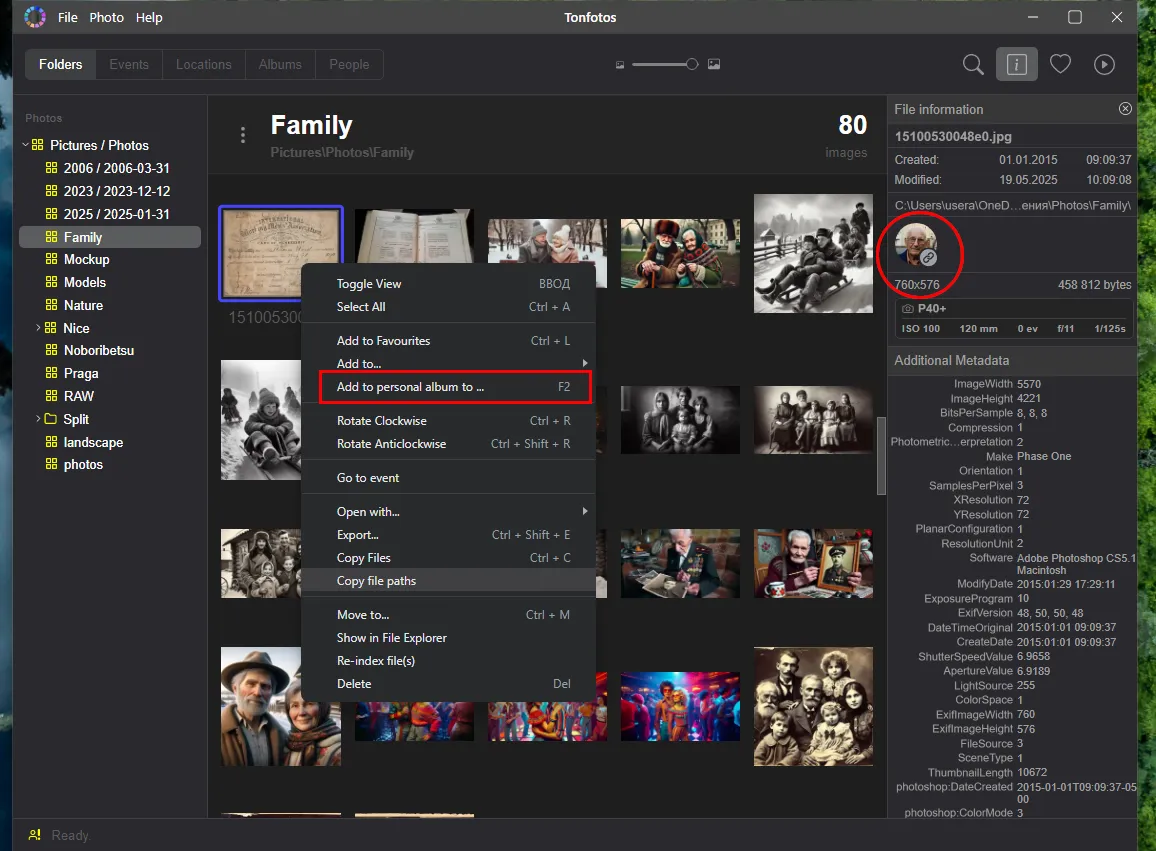Expand the Split folder in the sidebar
The image size is (1156, 851).
[x=38, y=418]
